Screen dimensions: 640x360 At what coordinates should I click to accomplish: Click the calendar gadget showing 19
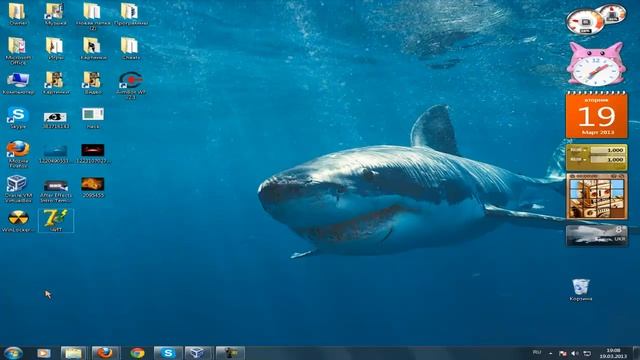tap(596, 115)
